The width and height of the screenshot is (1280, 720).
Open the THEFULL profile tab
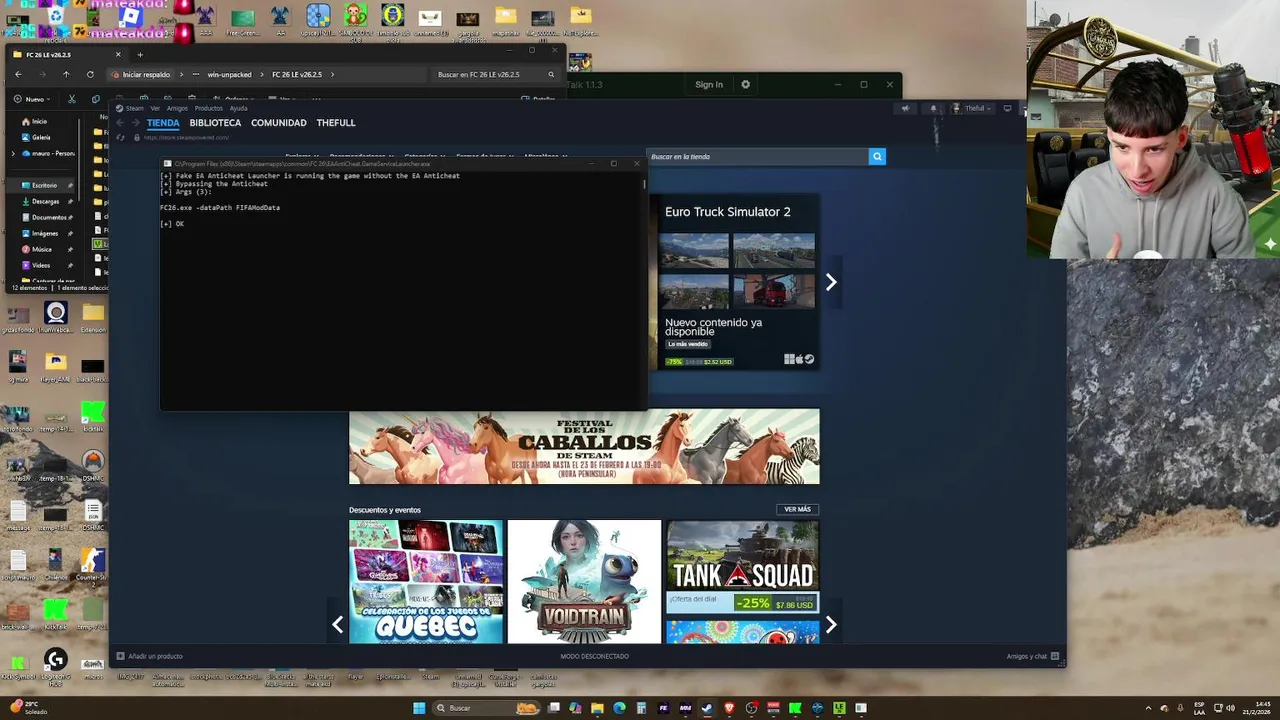click(x=336, y=123)
